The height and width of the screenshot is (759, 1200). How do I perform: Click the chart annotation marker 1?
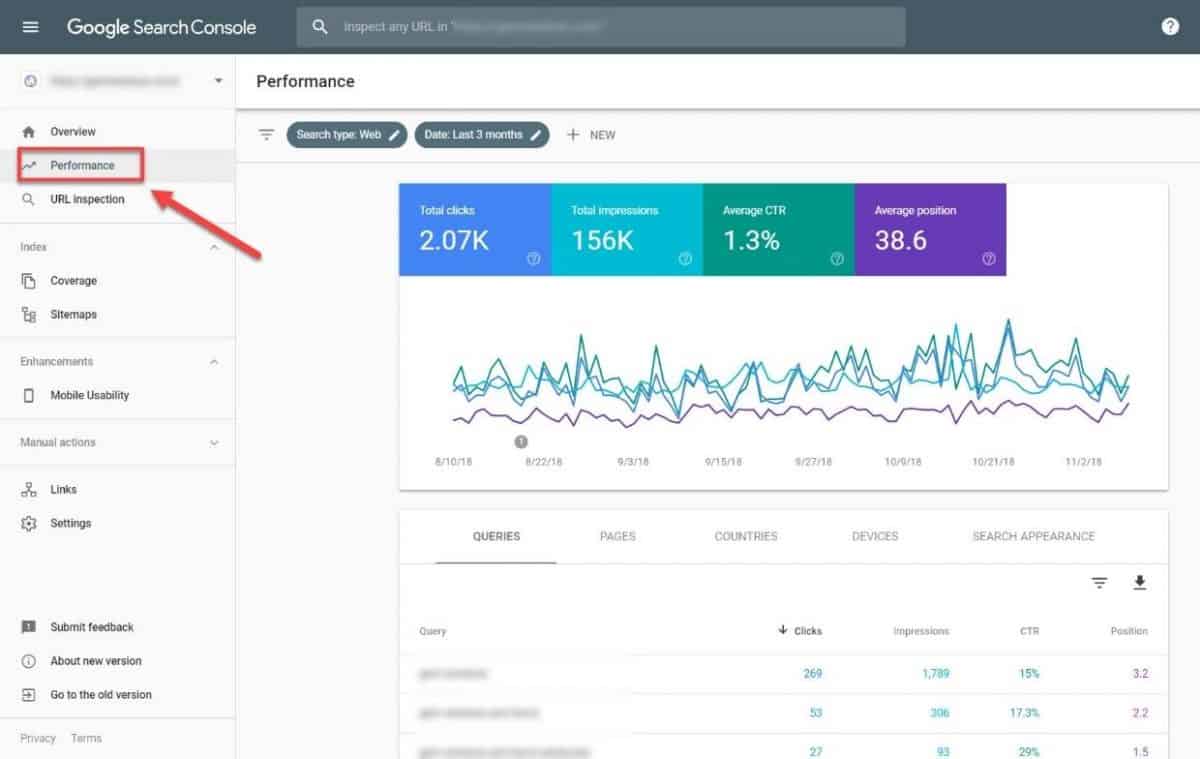pos(521,441)
